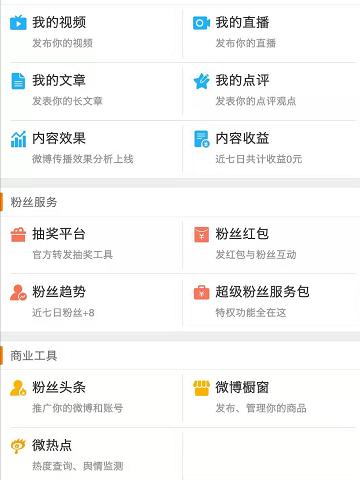Tap the 我的点评 star icon
Viewport: 360px width, 480px height.
(201, 81)
